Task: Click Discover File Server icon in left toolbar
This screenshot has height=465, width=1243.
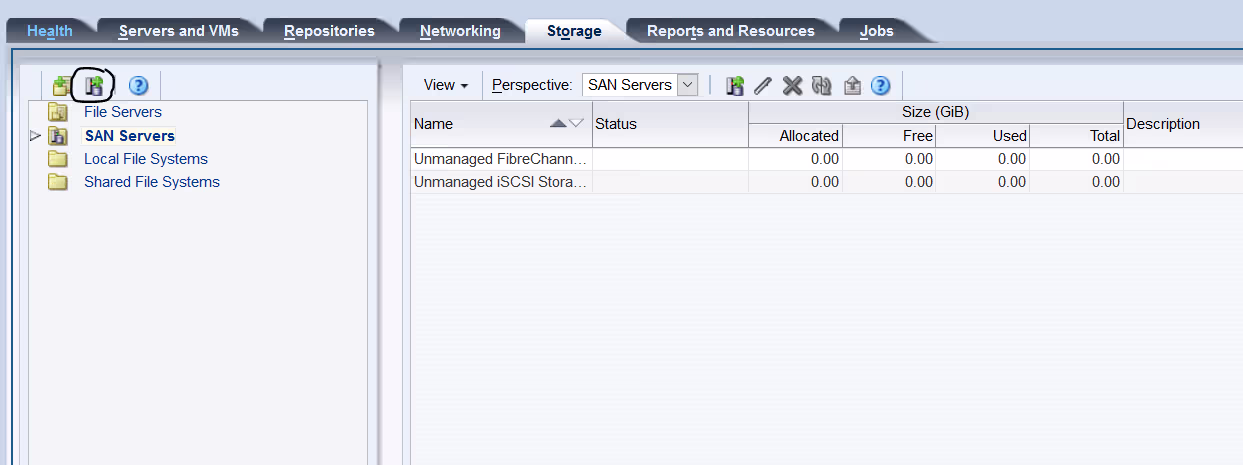Action: coord(62,86)
